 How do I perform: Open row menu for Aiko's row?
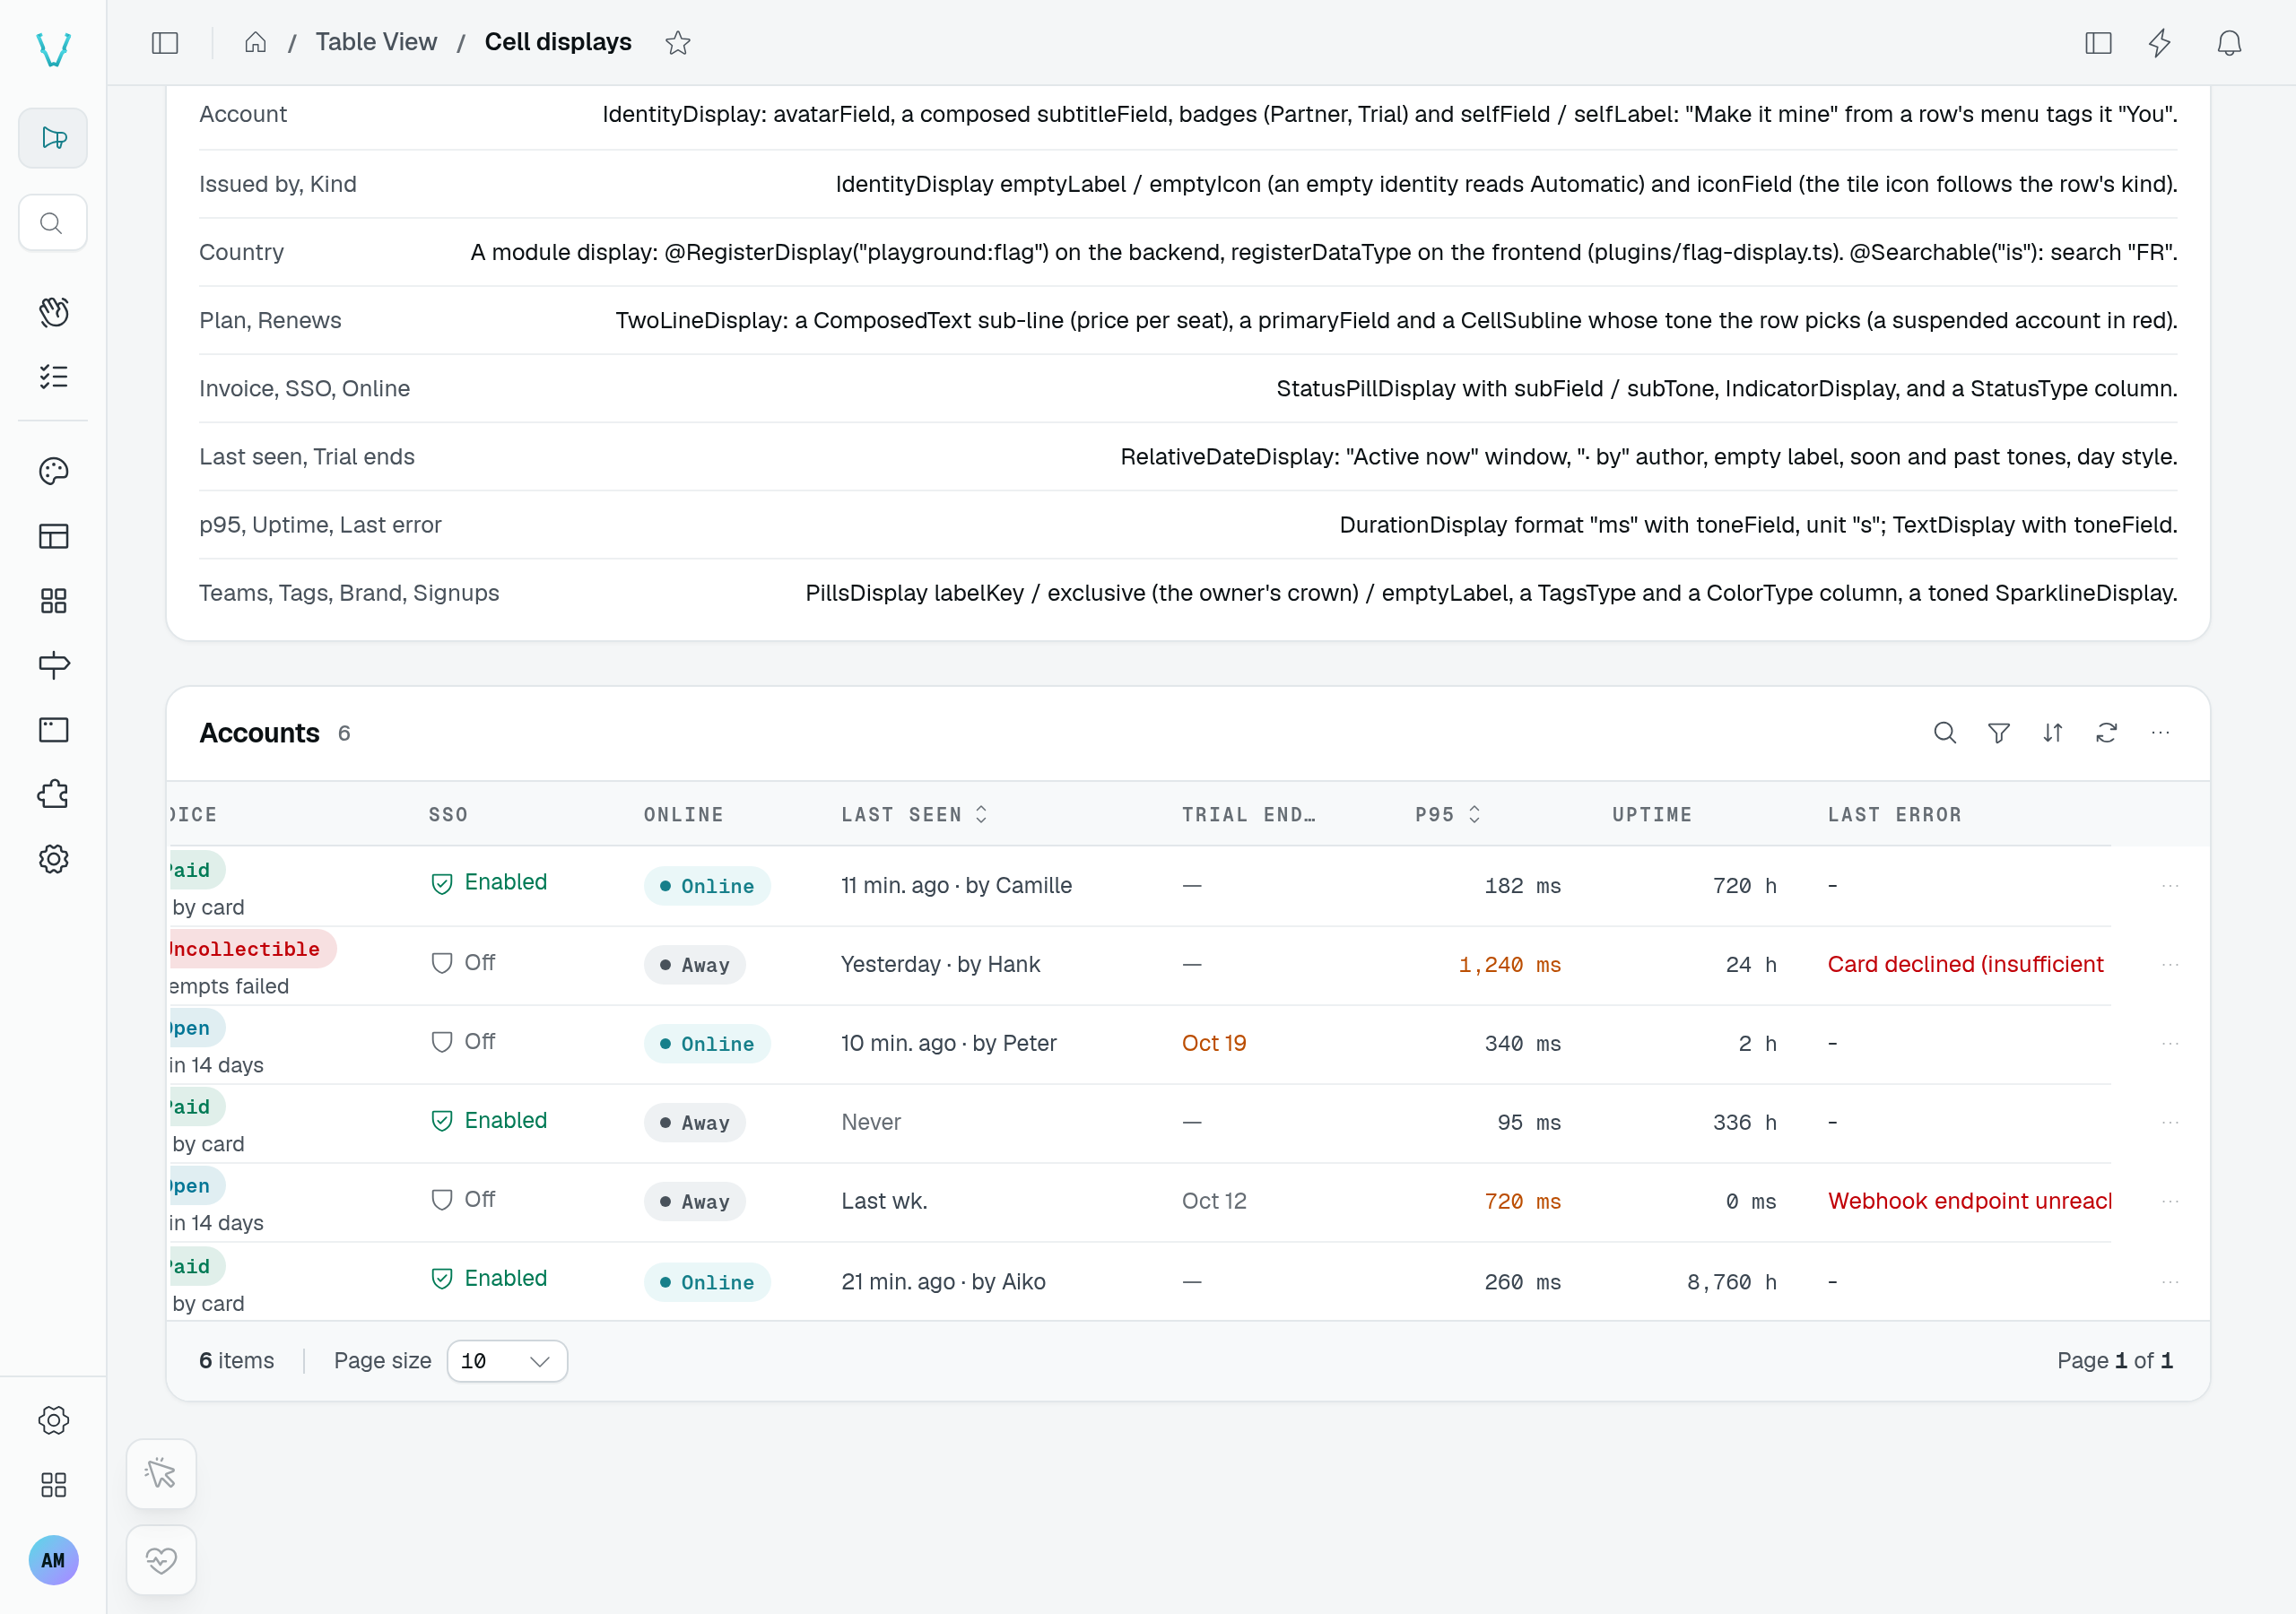(x=2170, y=1282)
